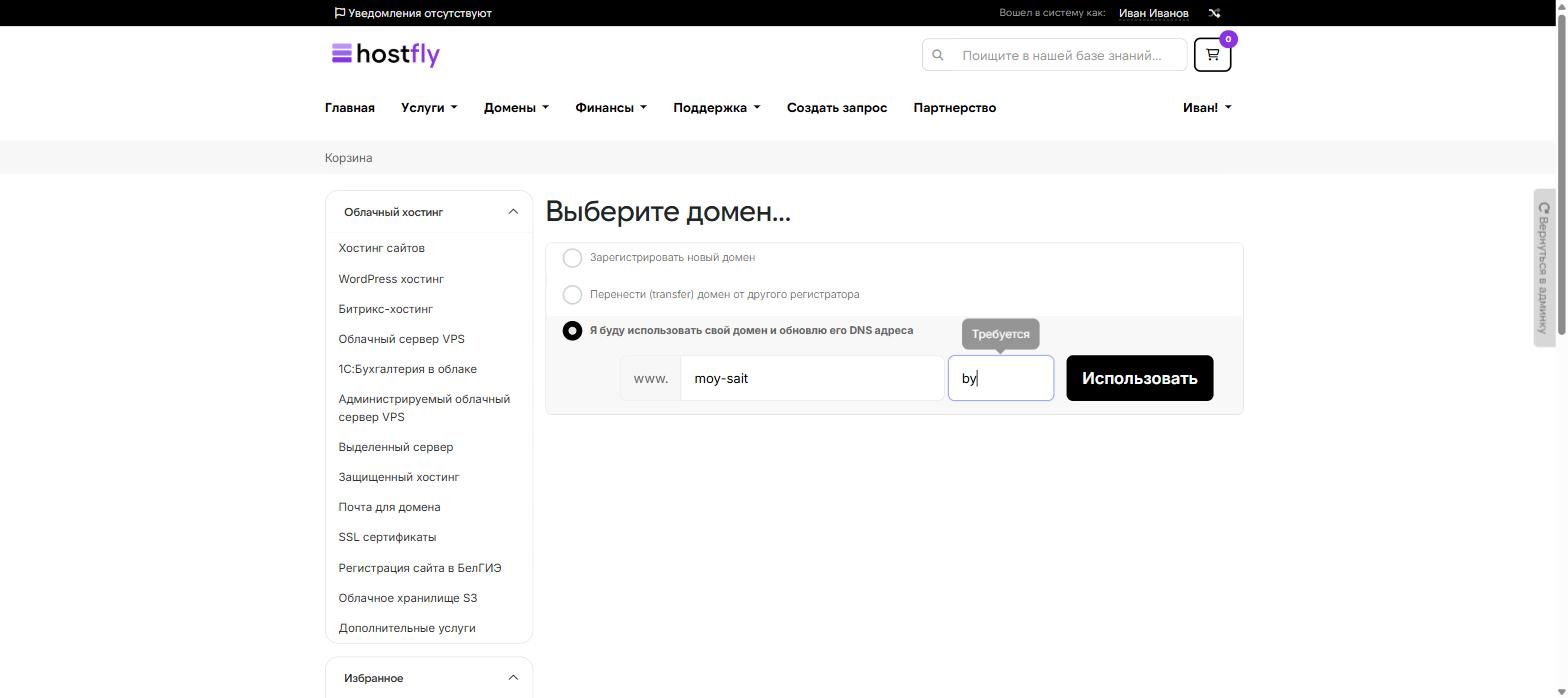Viewport: 1568px width, 698px height.
Task: Open Хостинг сайтов category
Action: [382, 248]
